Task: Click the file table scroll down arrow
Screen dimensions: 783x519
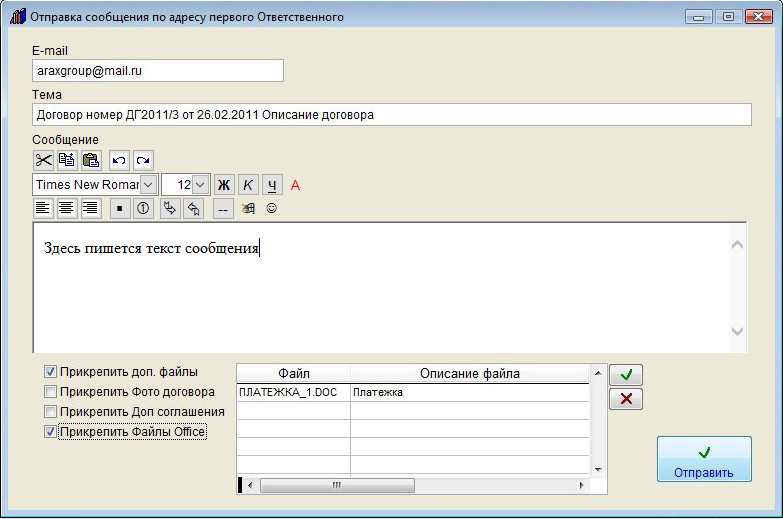Action: (598, 470)
